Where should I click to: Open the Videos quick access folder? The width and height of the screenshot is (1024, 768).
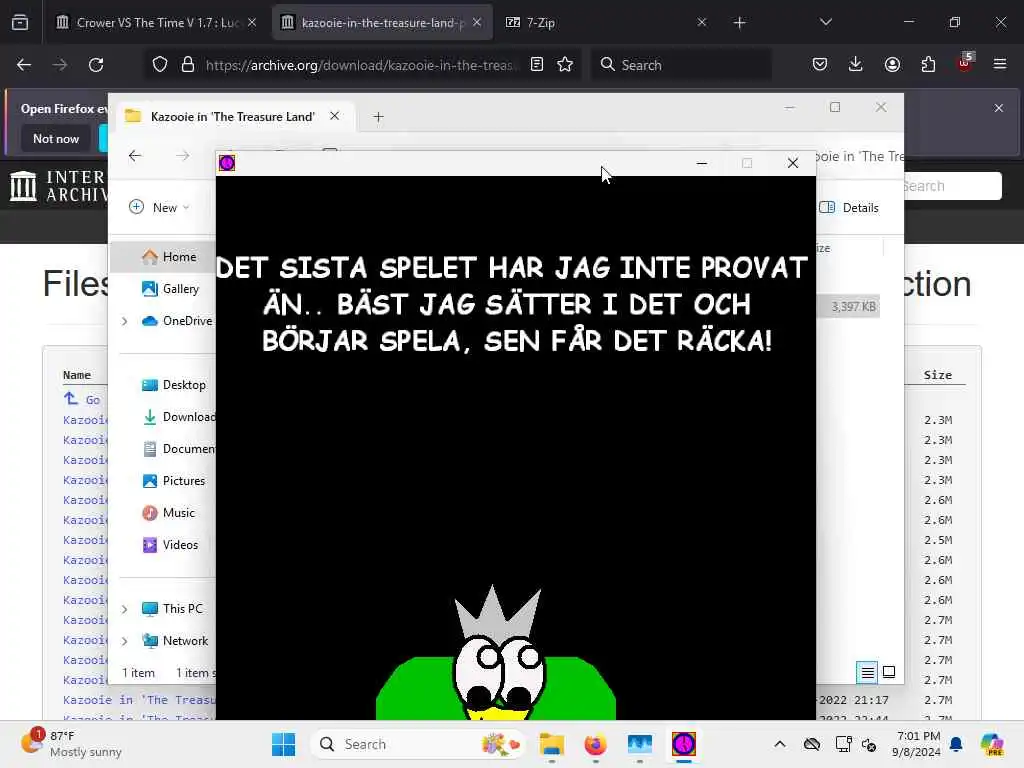[170, 545]
